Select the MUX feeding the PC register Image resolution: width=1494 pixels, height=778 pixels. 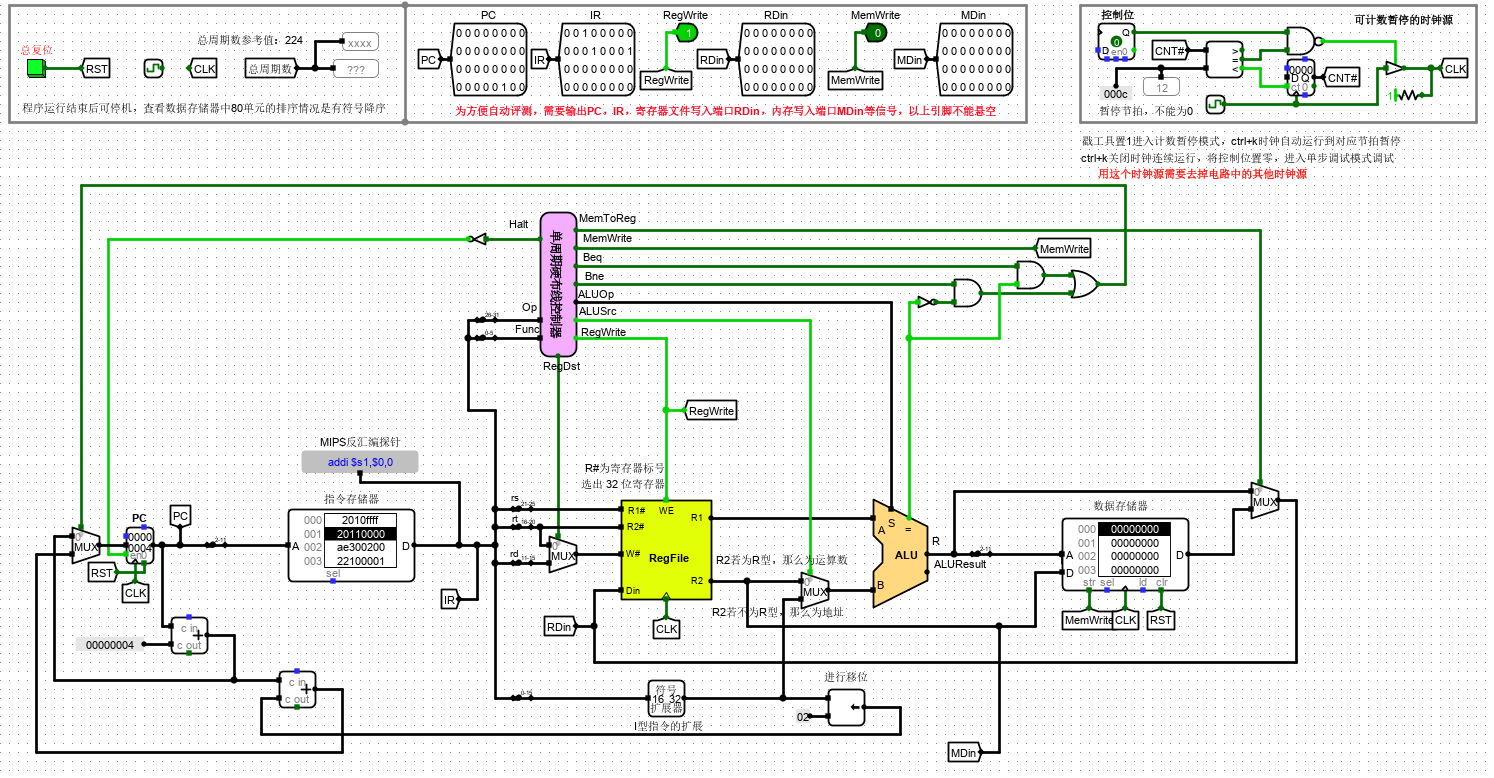85,546
